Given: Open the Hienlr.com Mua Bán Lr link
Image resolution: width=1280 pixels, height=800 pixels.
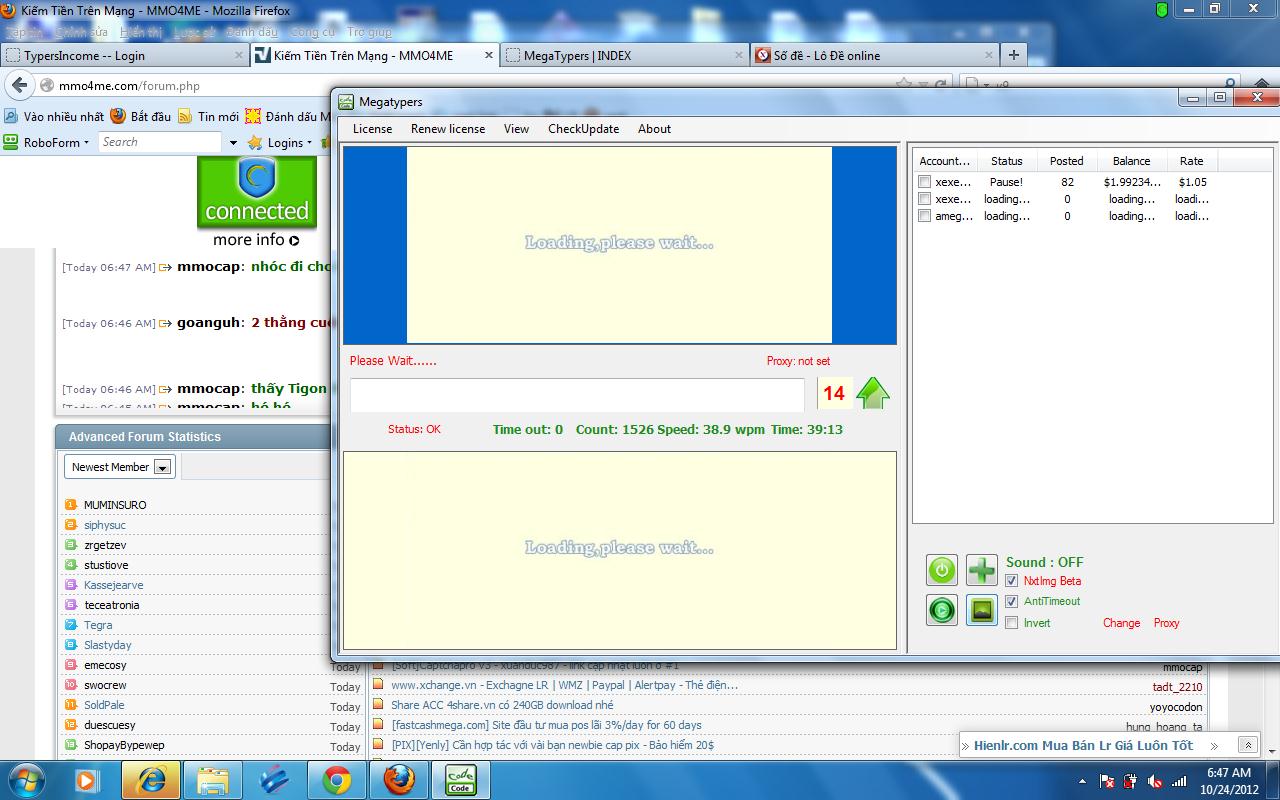Looking at the screenshot, I should (x=1083, y=745).
